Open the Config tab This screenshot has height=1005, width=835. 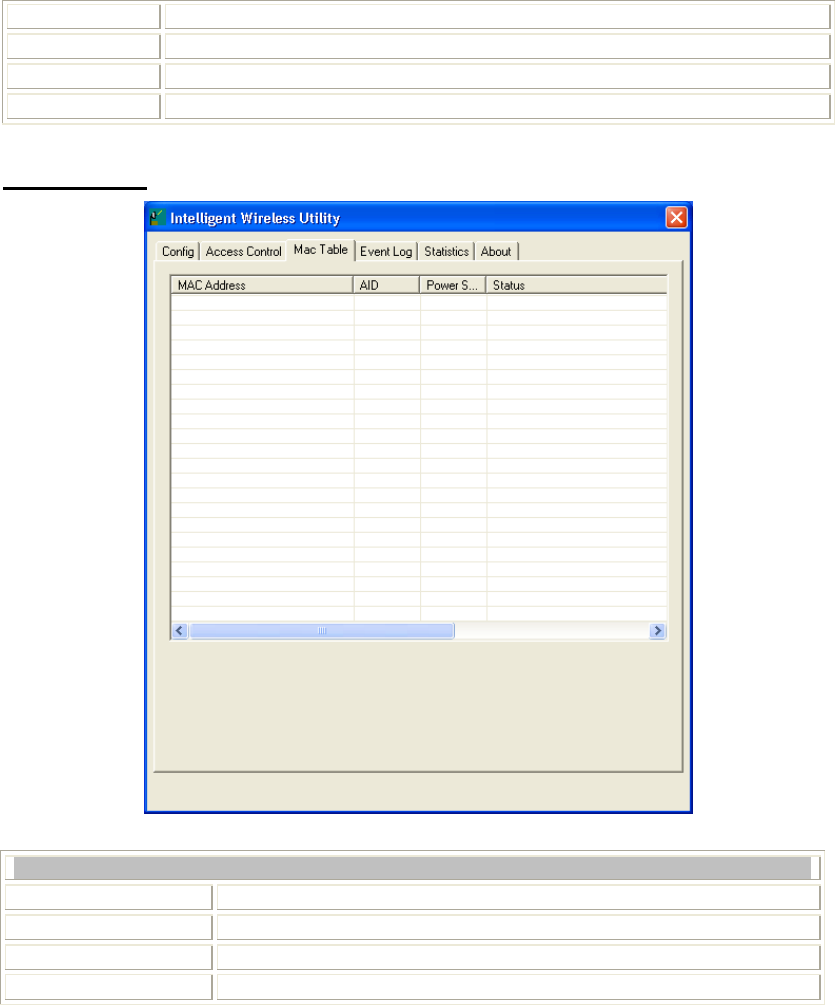tap(178, 251)
